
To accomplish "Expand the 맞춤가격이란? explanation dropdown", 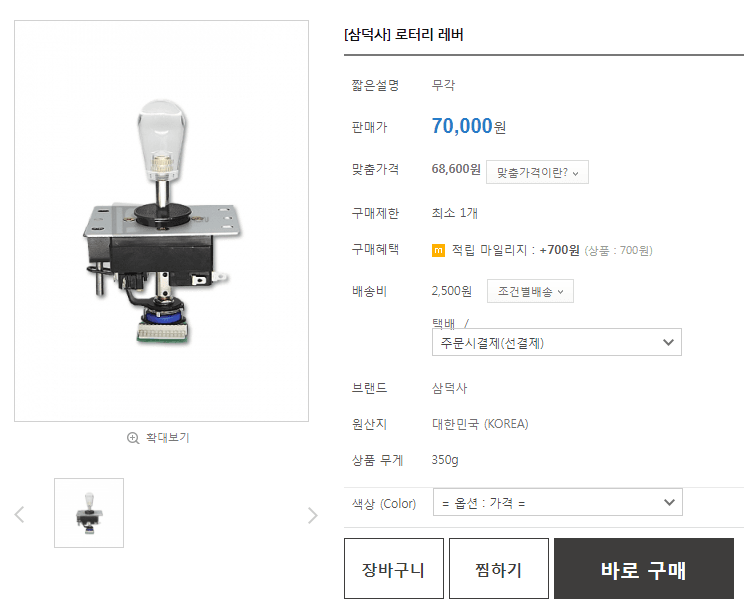I will pyautogui.click(x=537, y=172).
